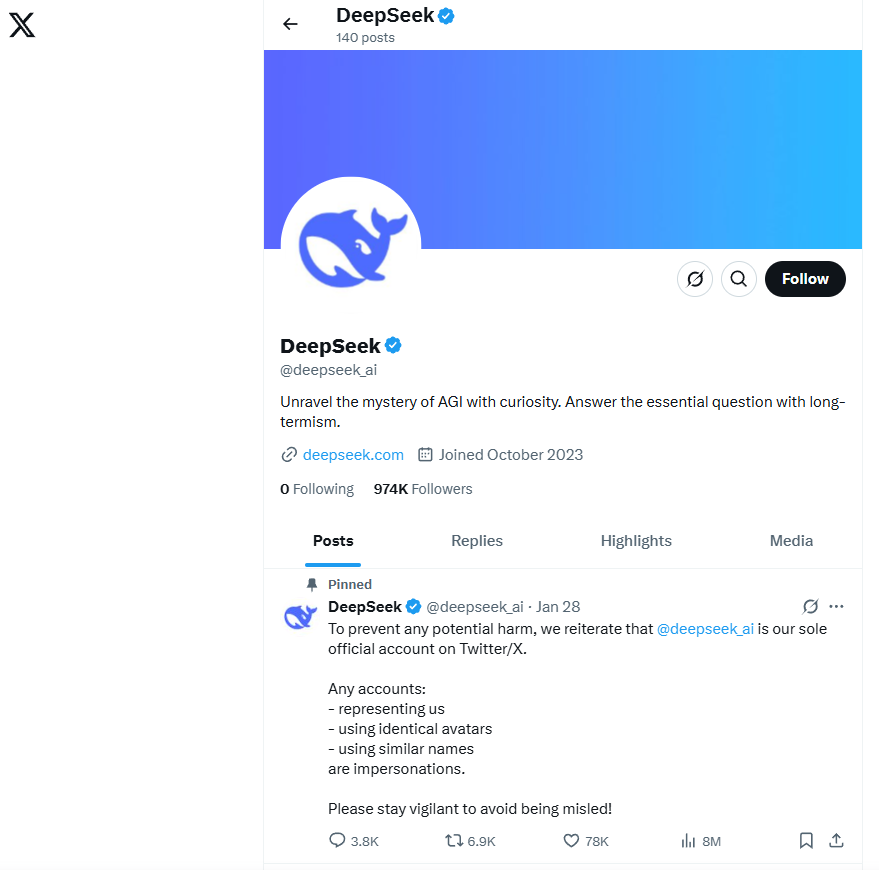Open the deepseek.com website link
The height and width of the screenshot is (870, 879).
click(353, 455)
